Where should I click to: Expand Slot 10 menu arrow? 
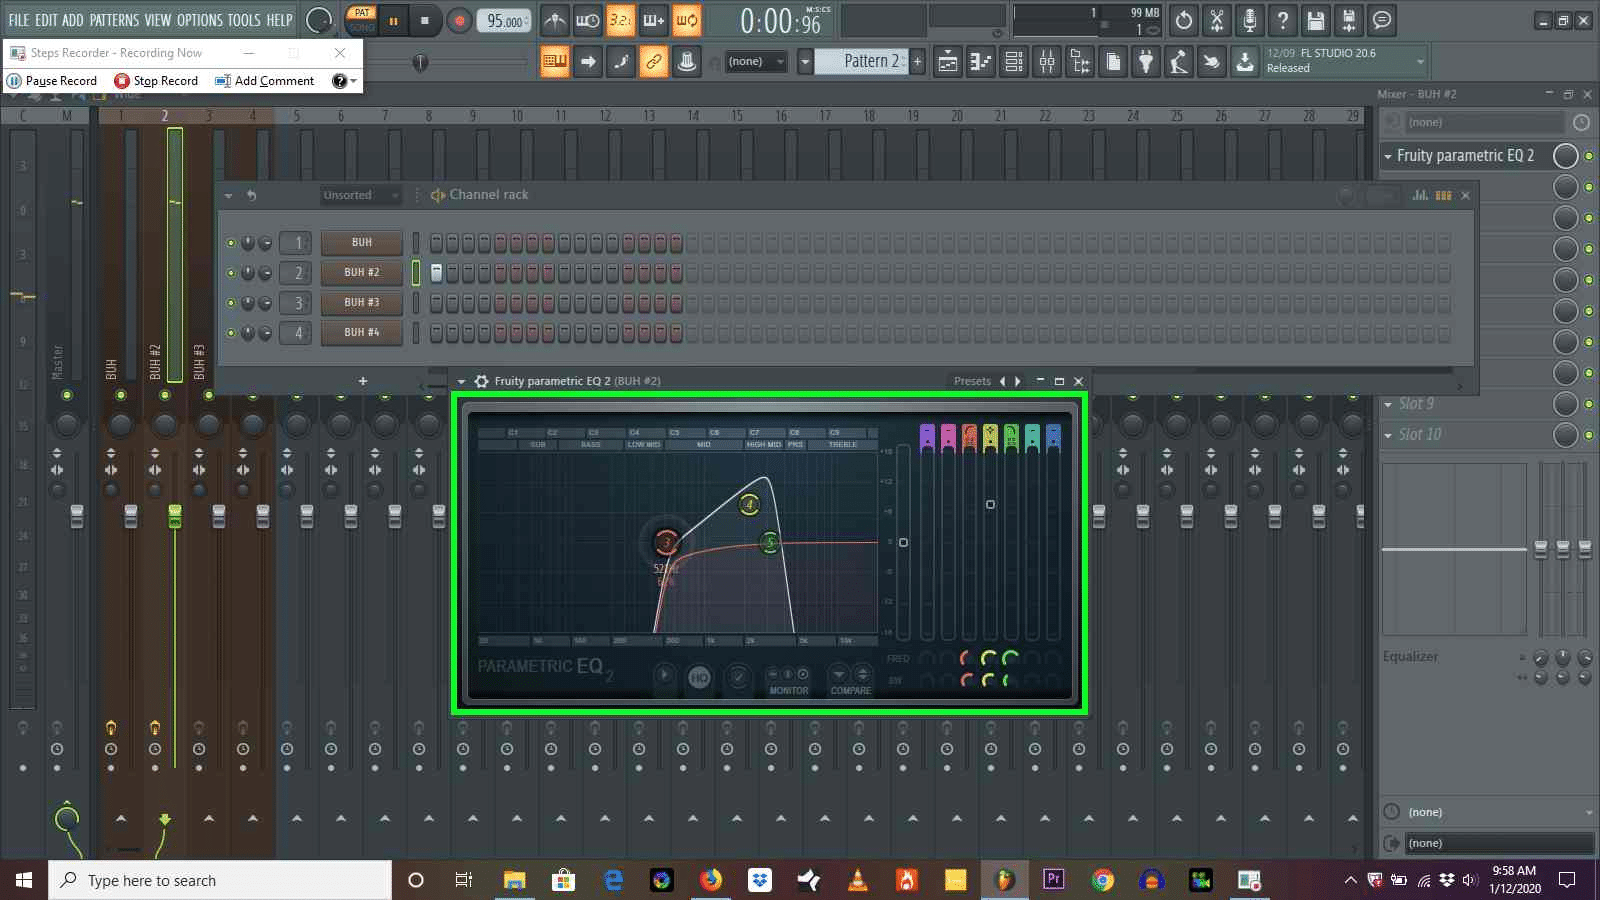coord(1388,435)
